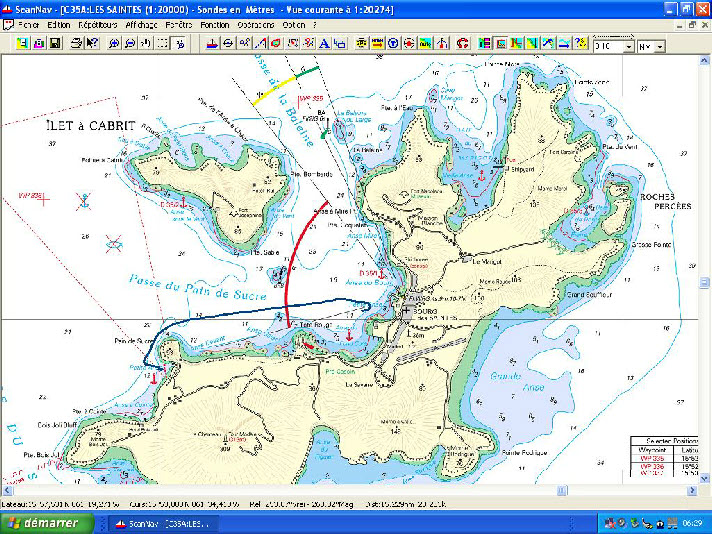
Task: Click the red circular refresh icon
Action: coord(462,44)
